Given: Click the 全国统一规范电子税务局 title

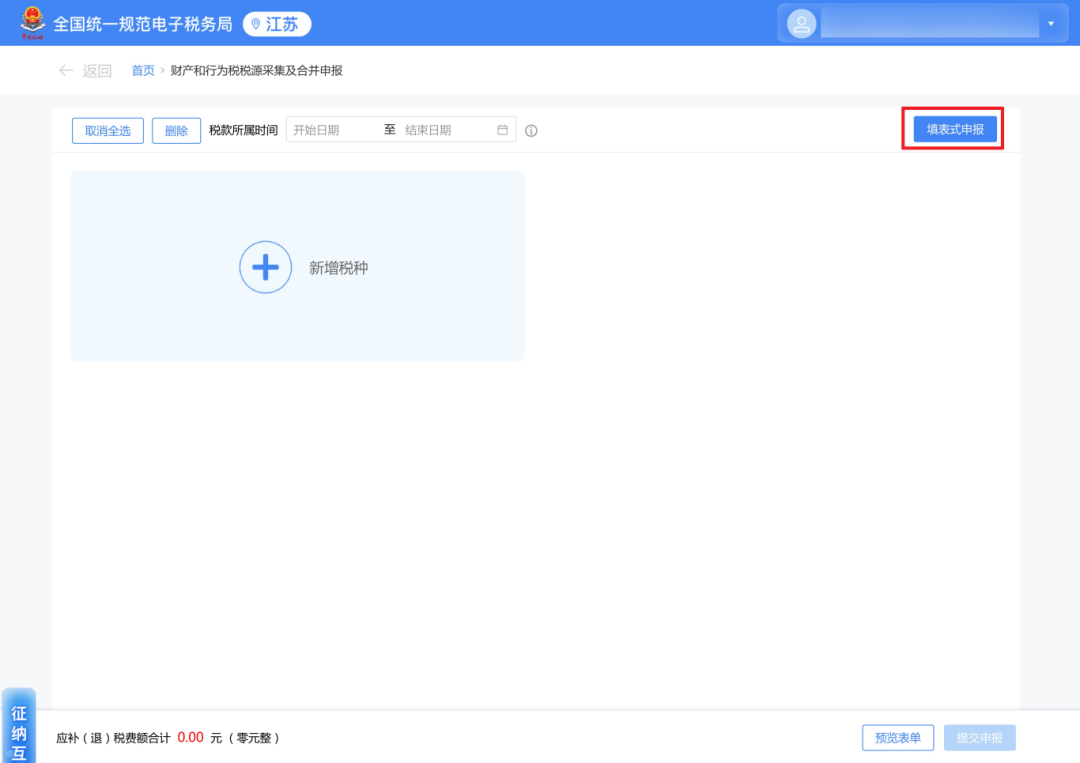Looking at the screenshot, I should 143,24.
